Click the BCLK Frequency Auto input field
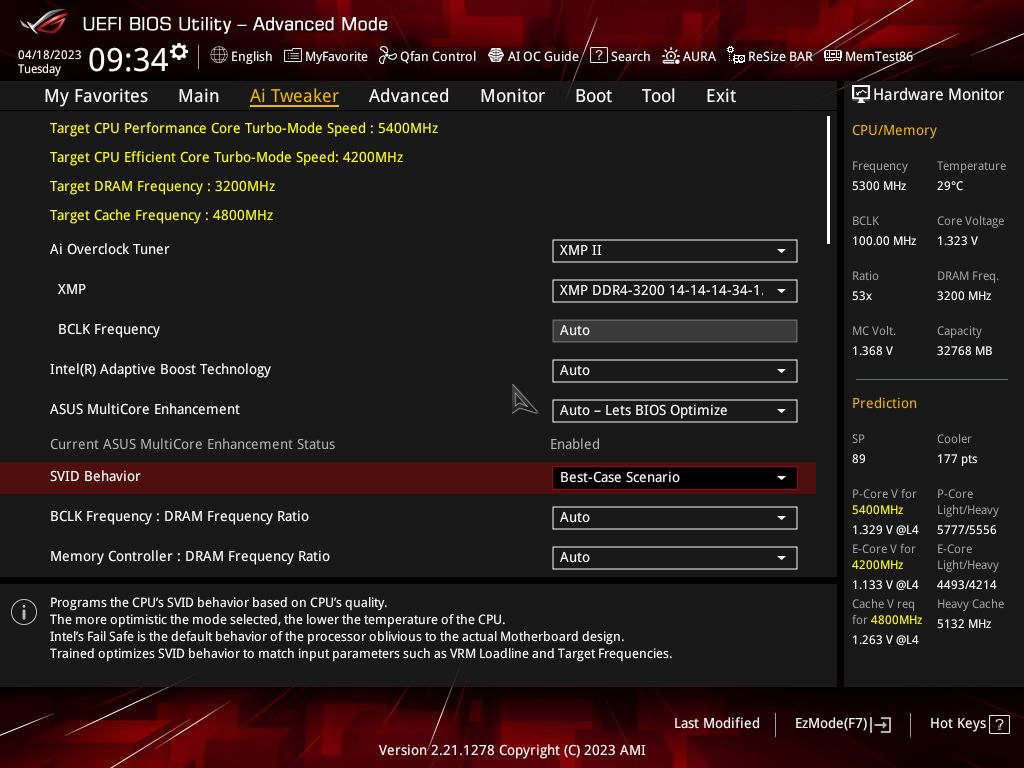 [675, 330]
